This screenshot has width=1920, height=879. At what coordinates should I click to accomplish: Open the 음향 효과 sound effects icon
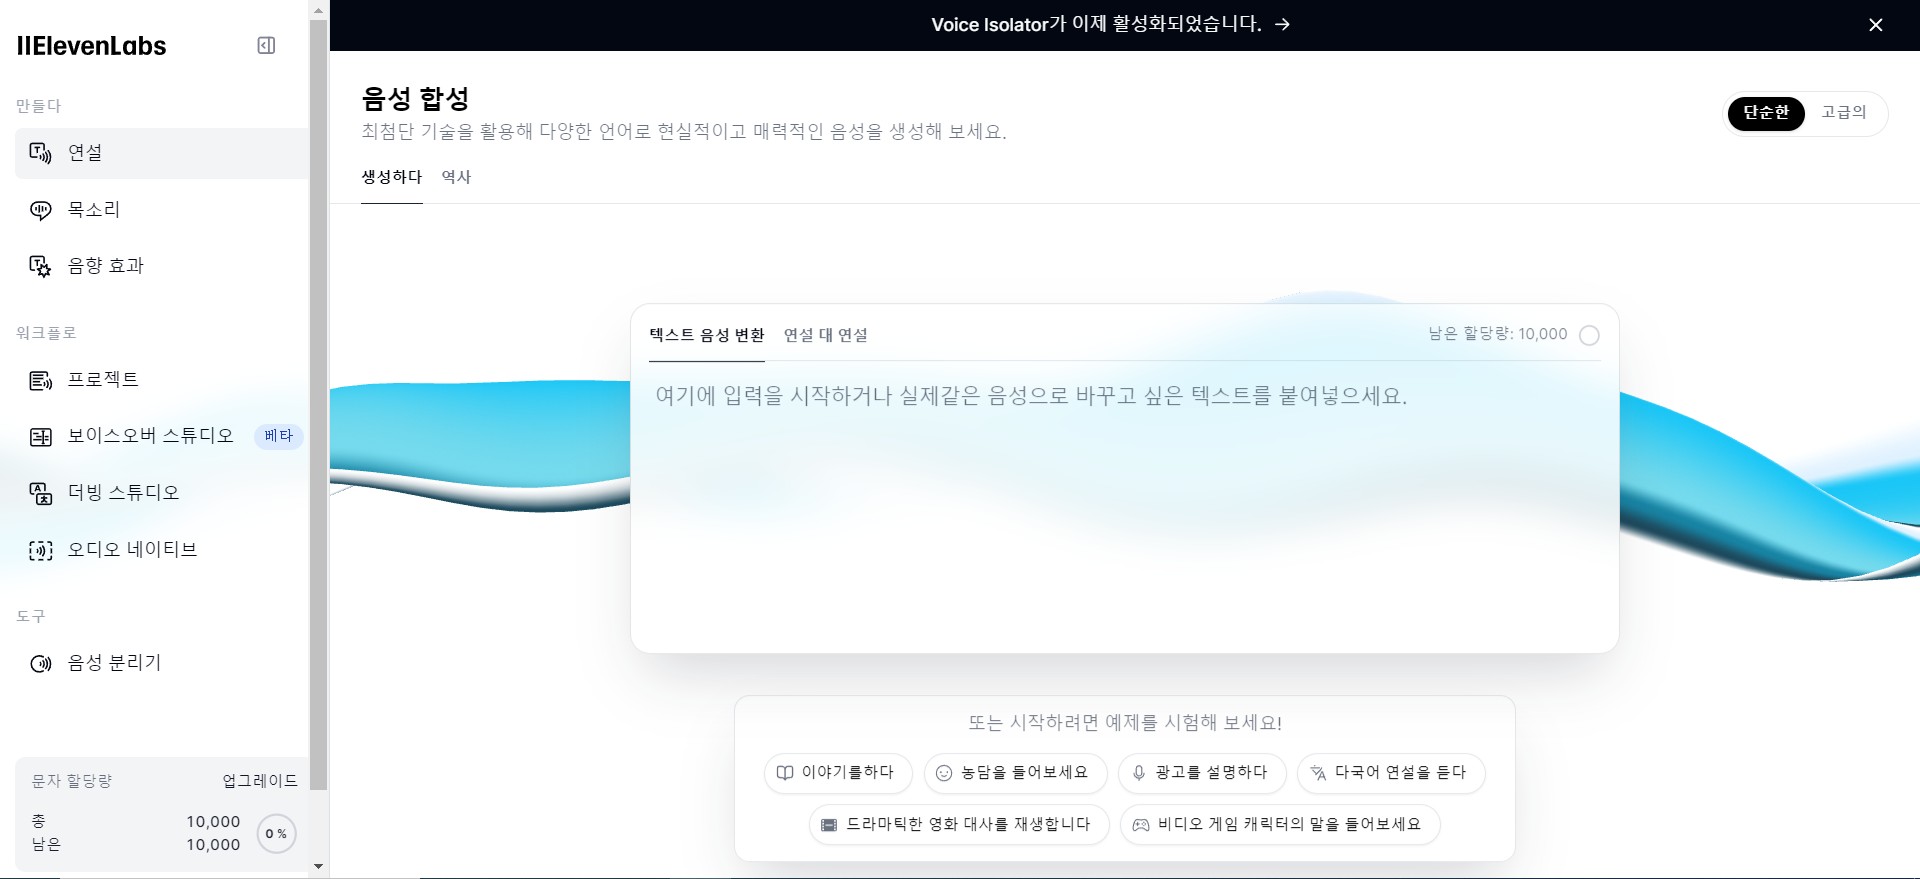[40, 266]
